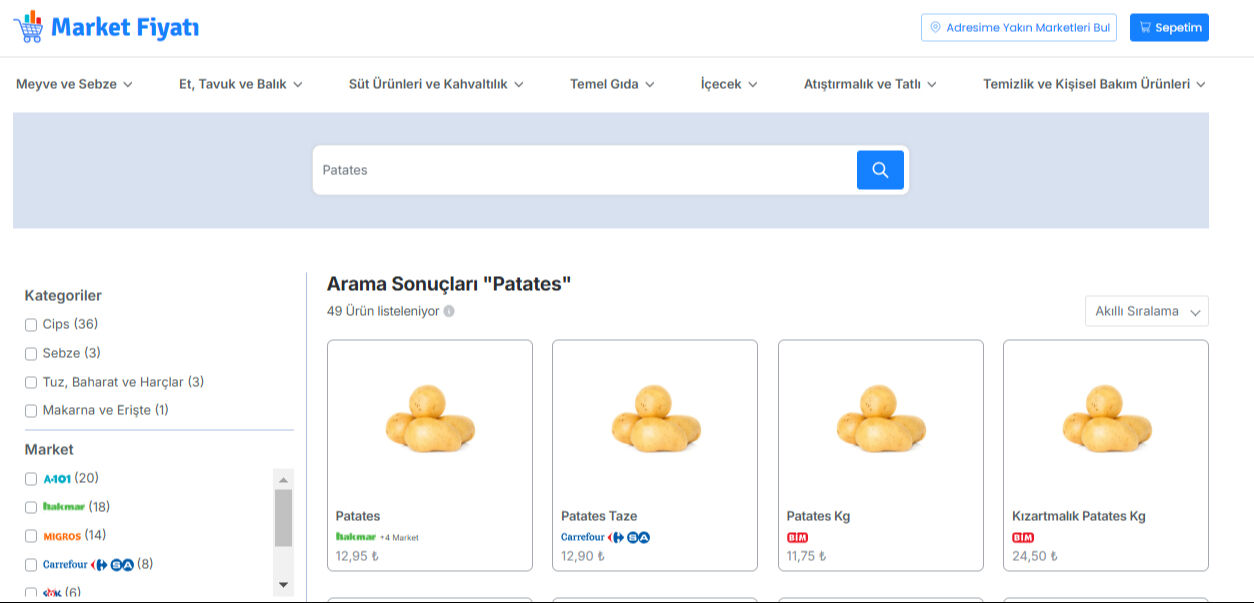Click the Hakmar logo under Patates product
The width and height of the screenshot is (1254, 603).
coord(356,537)
